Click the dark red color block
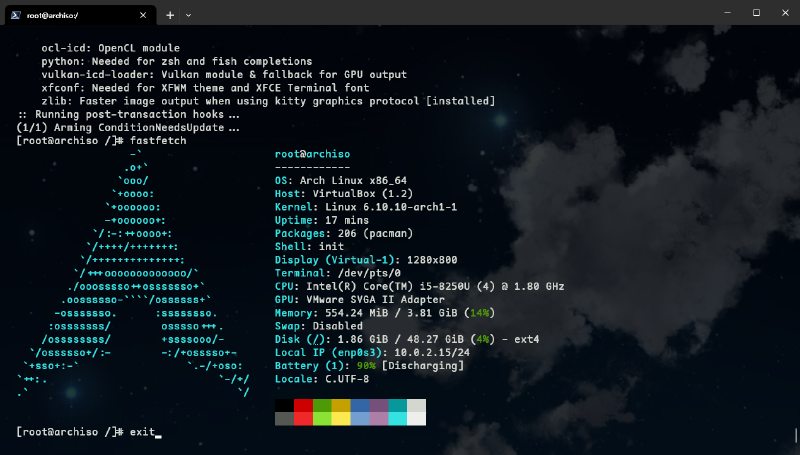This screenshot has width=800, height=455. coord(303,406)
